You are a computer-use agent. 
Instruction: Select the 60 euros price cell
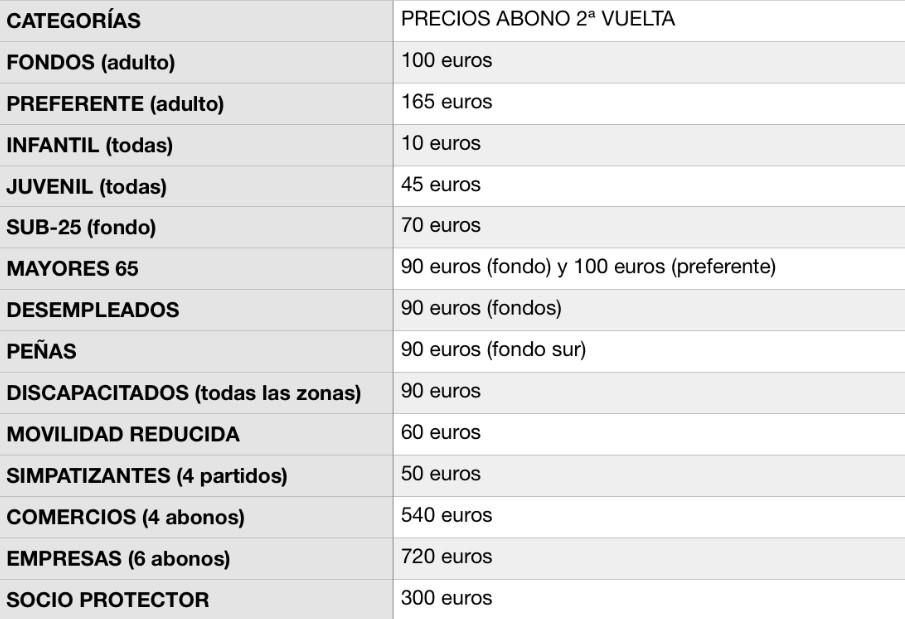point(441,433)
